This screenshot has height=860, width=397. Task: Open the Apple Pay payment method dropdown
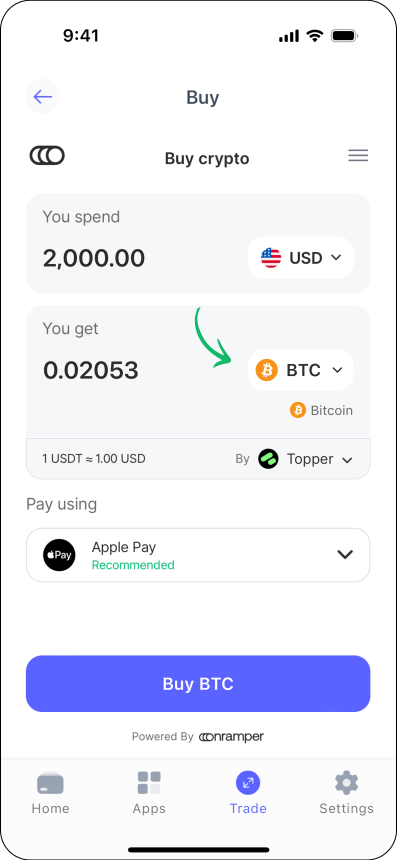coord(198,555)
